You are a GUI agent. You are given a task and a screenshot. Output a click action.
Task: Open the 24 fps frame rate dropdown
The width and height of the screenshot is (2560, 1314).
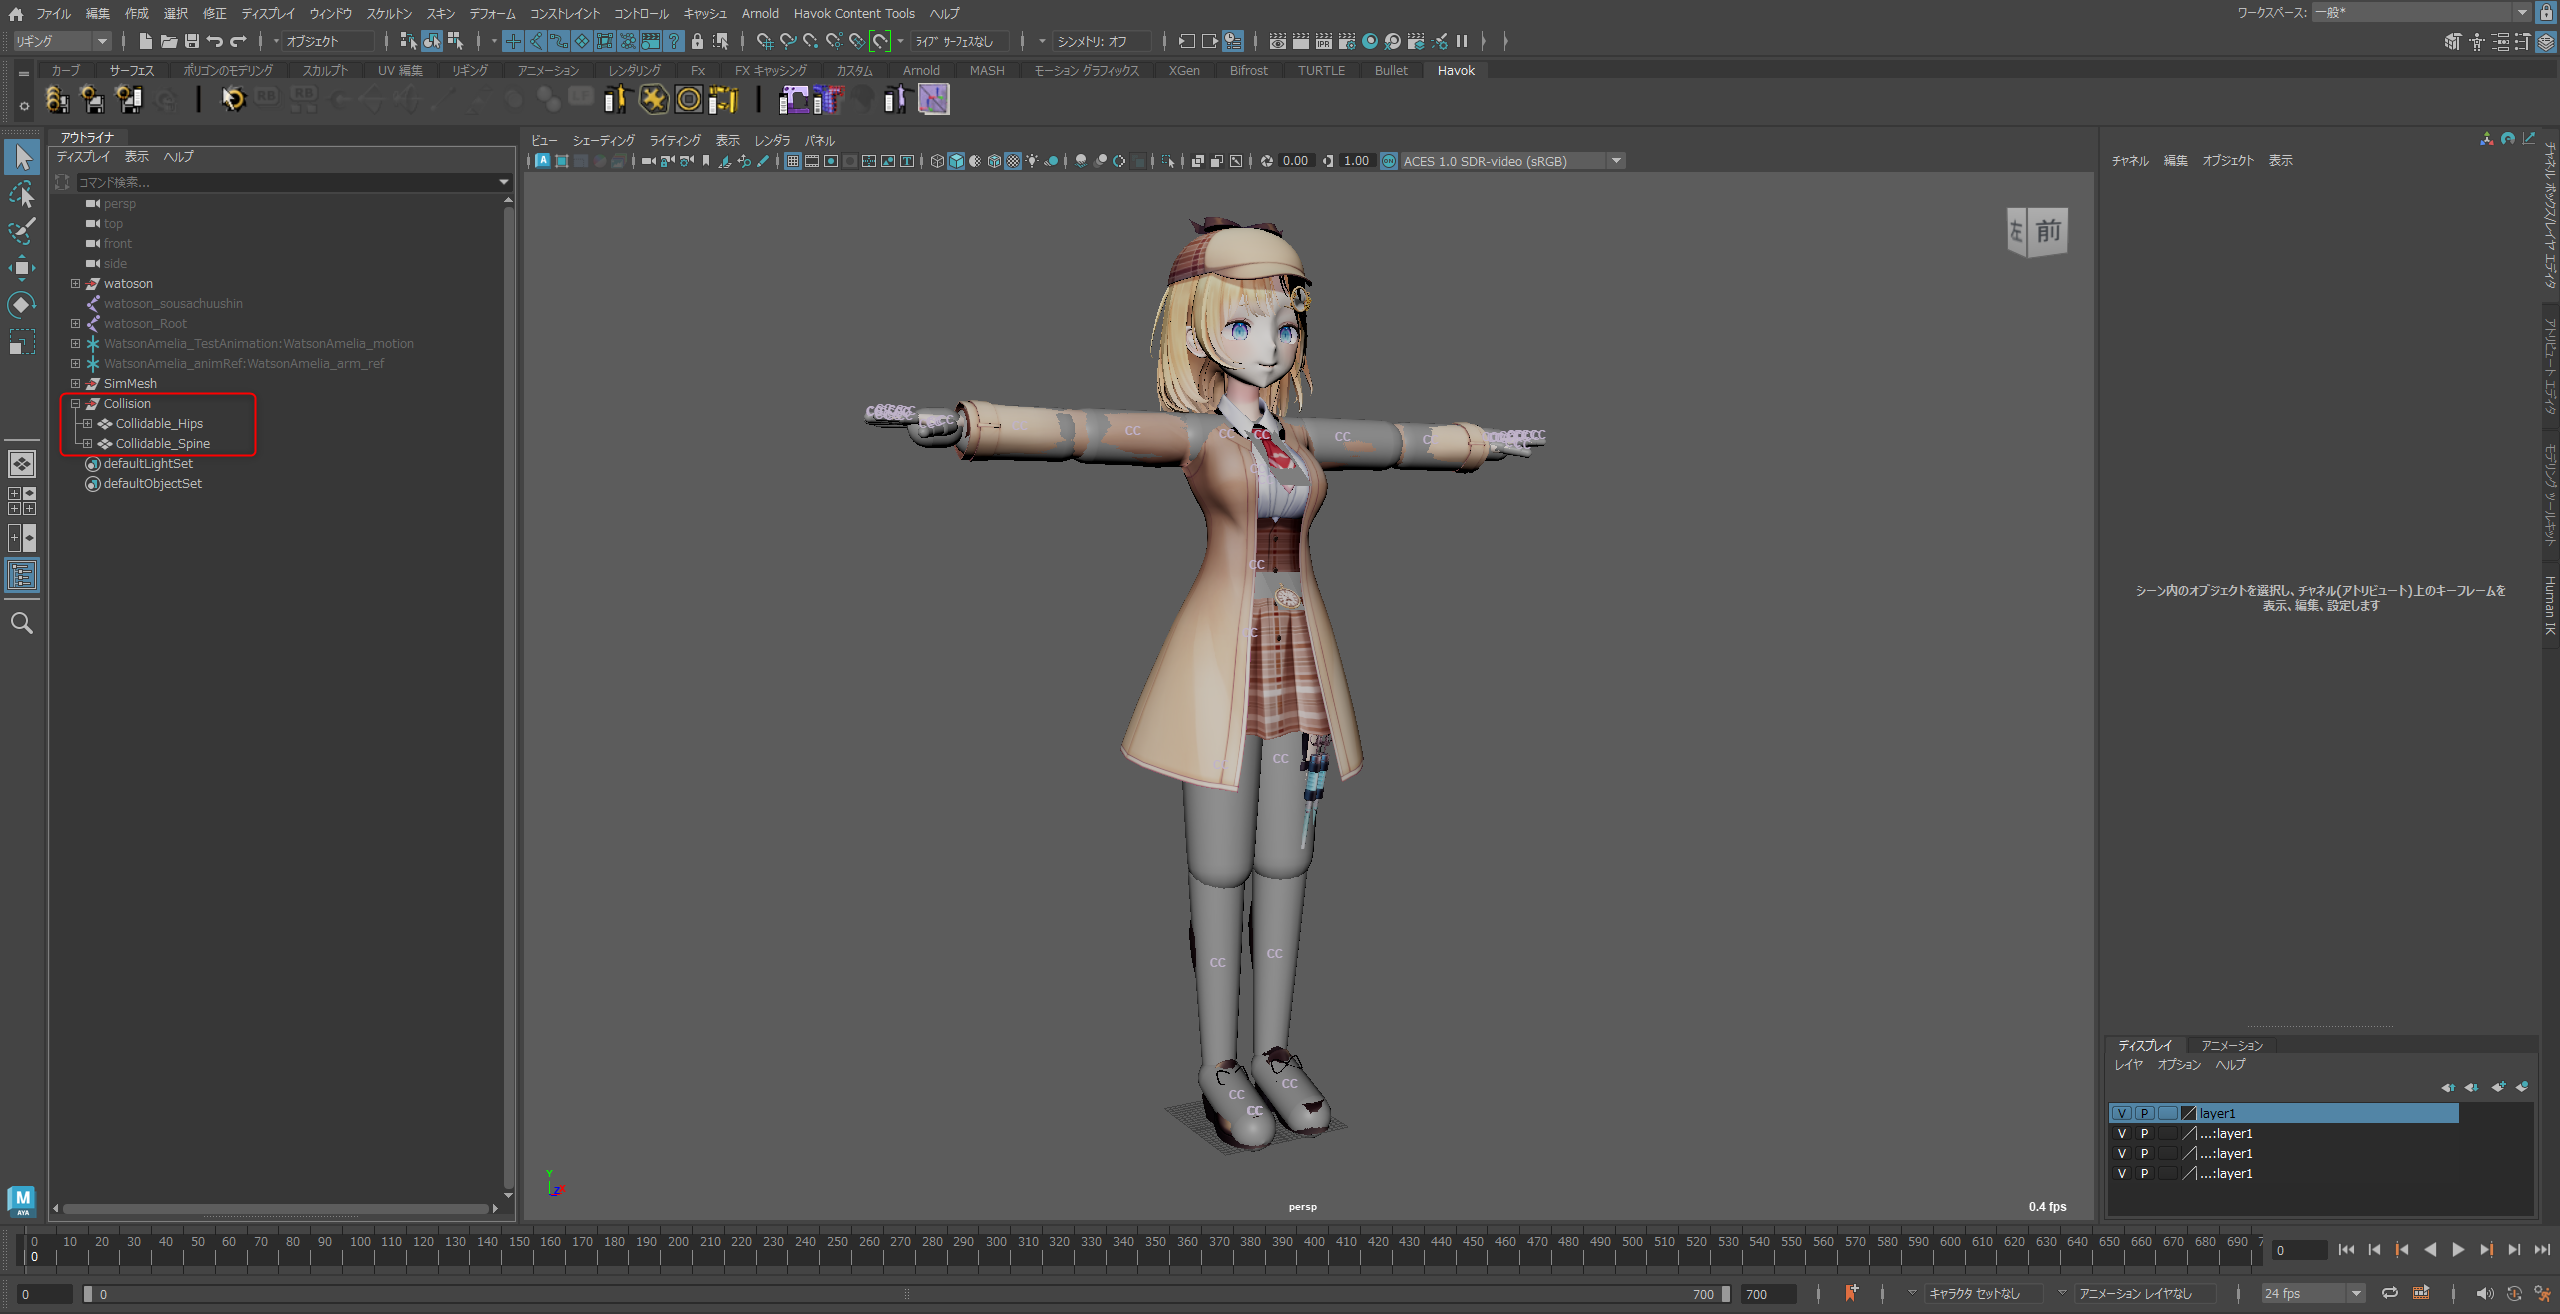coord(2313,1293)
